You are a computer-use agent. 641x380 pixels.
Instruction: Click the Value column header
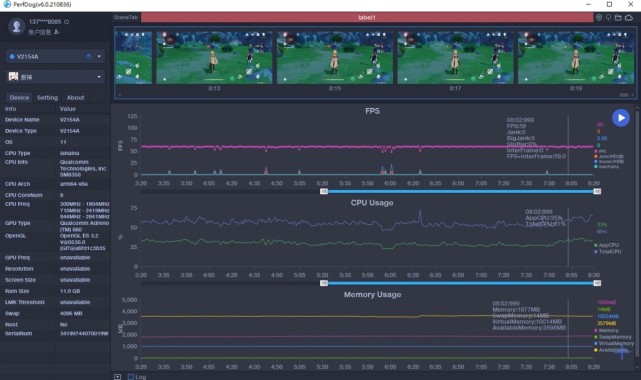(68, 109)
